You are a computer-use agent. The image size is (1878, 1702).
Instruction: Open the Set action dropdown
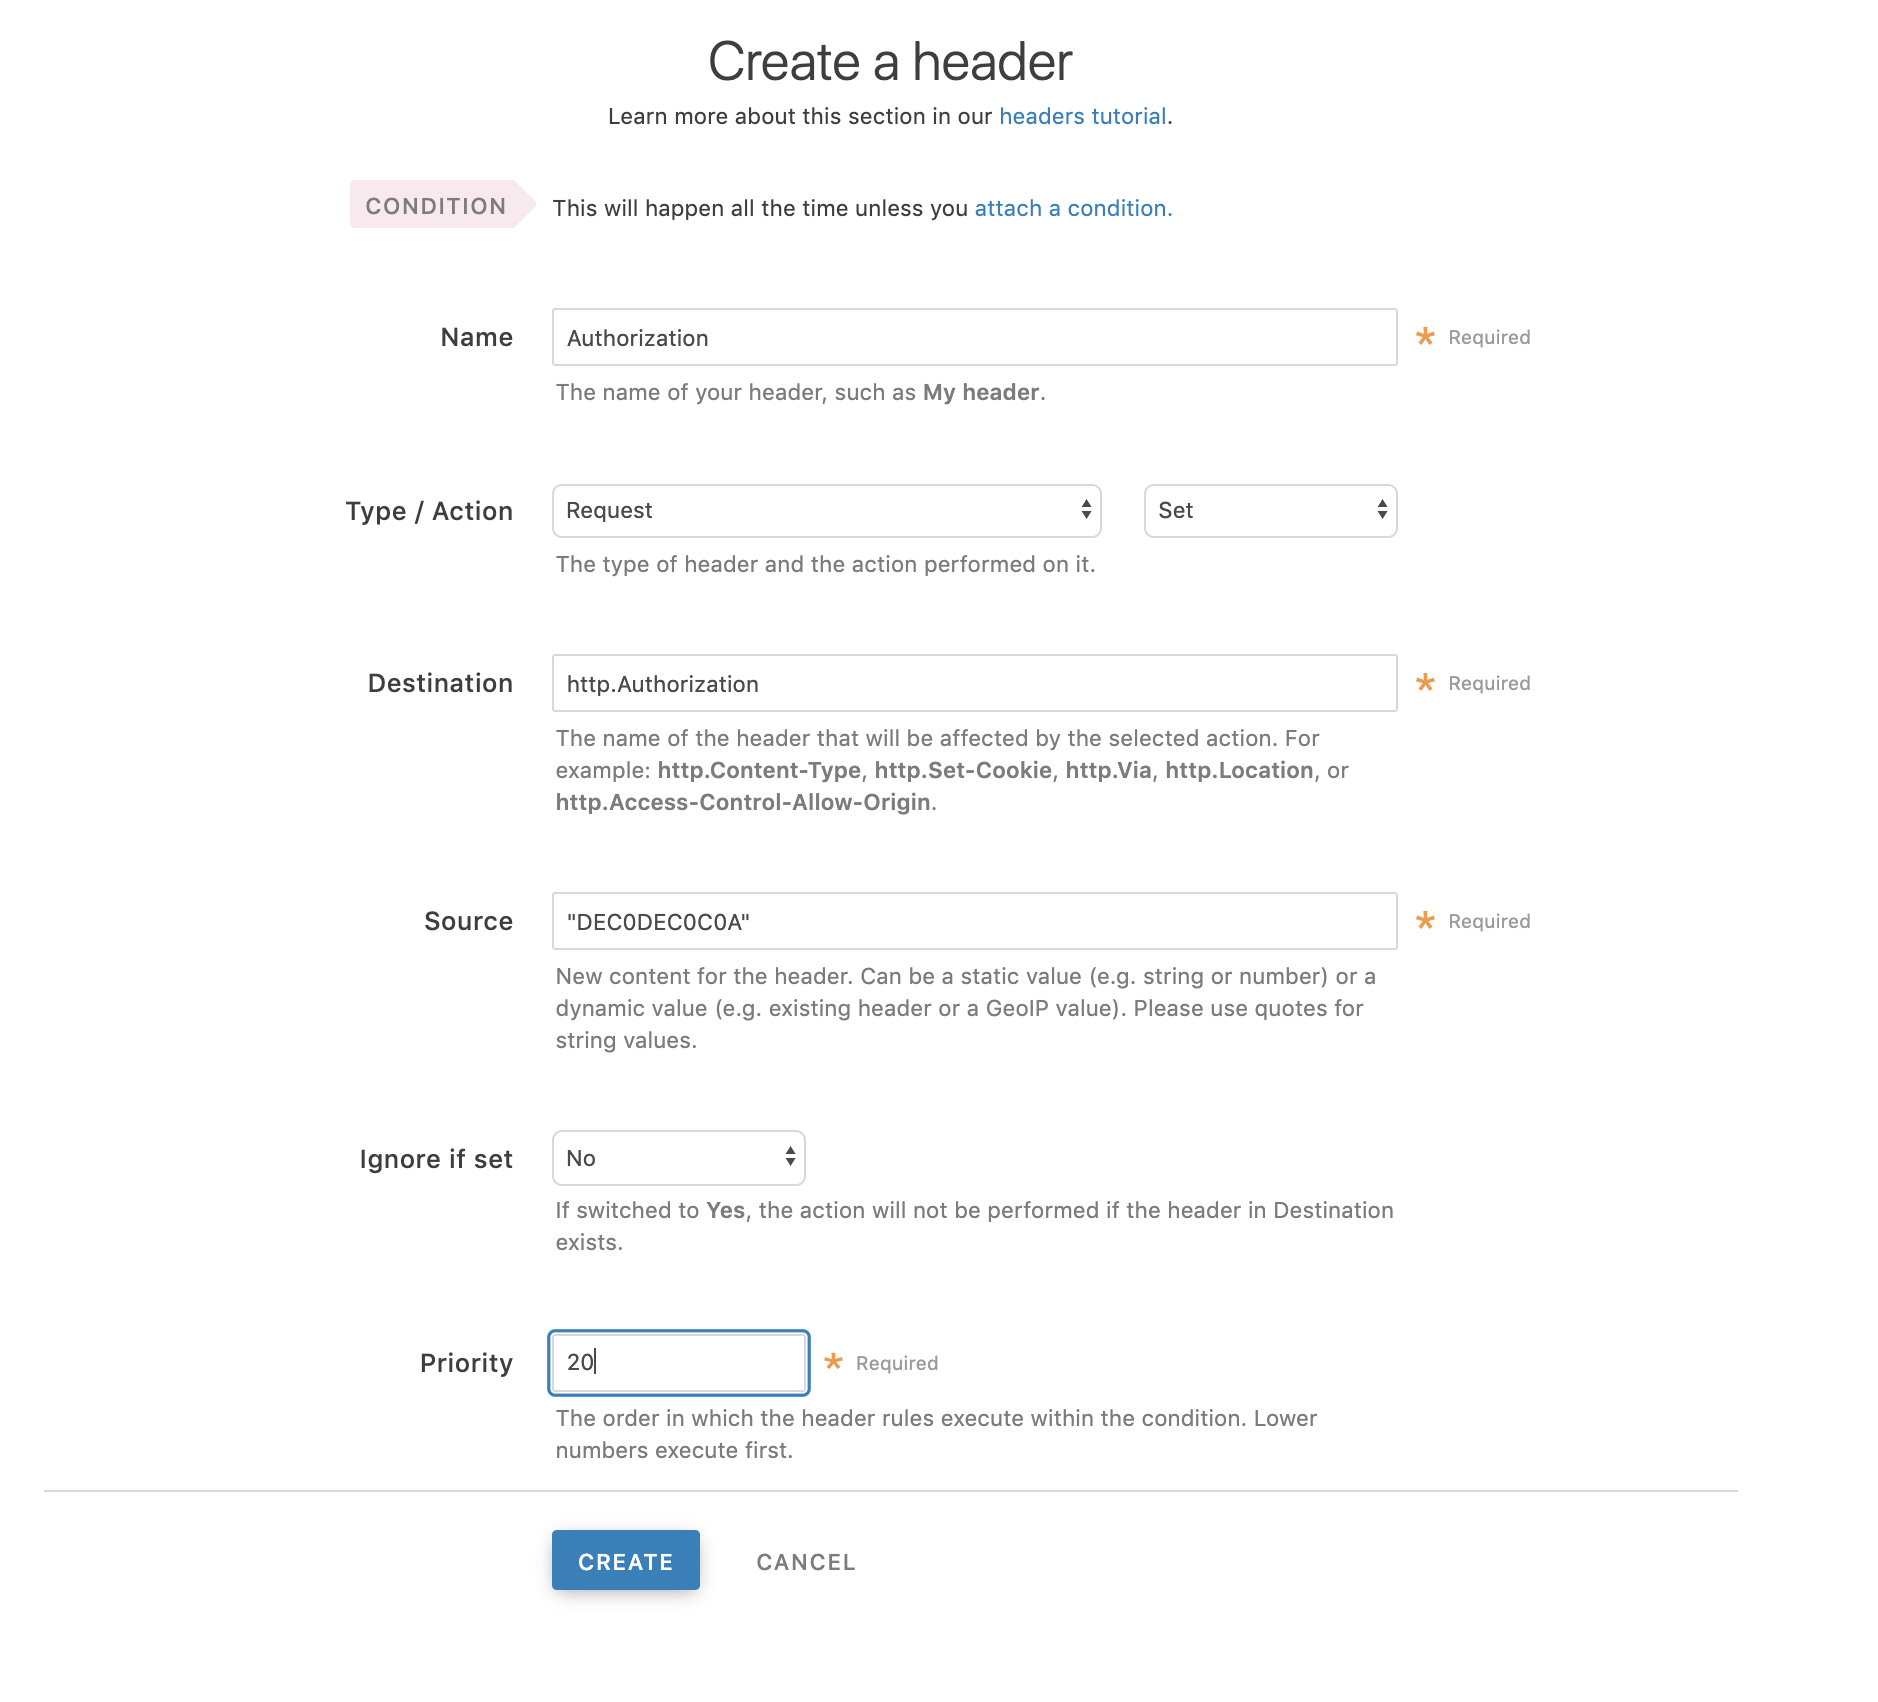(x=1270, y=511)
